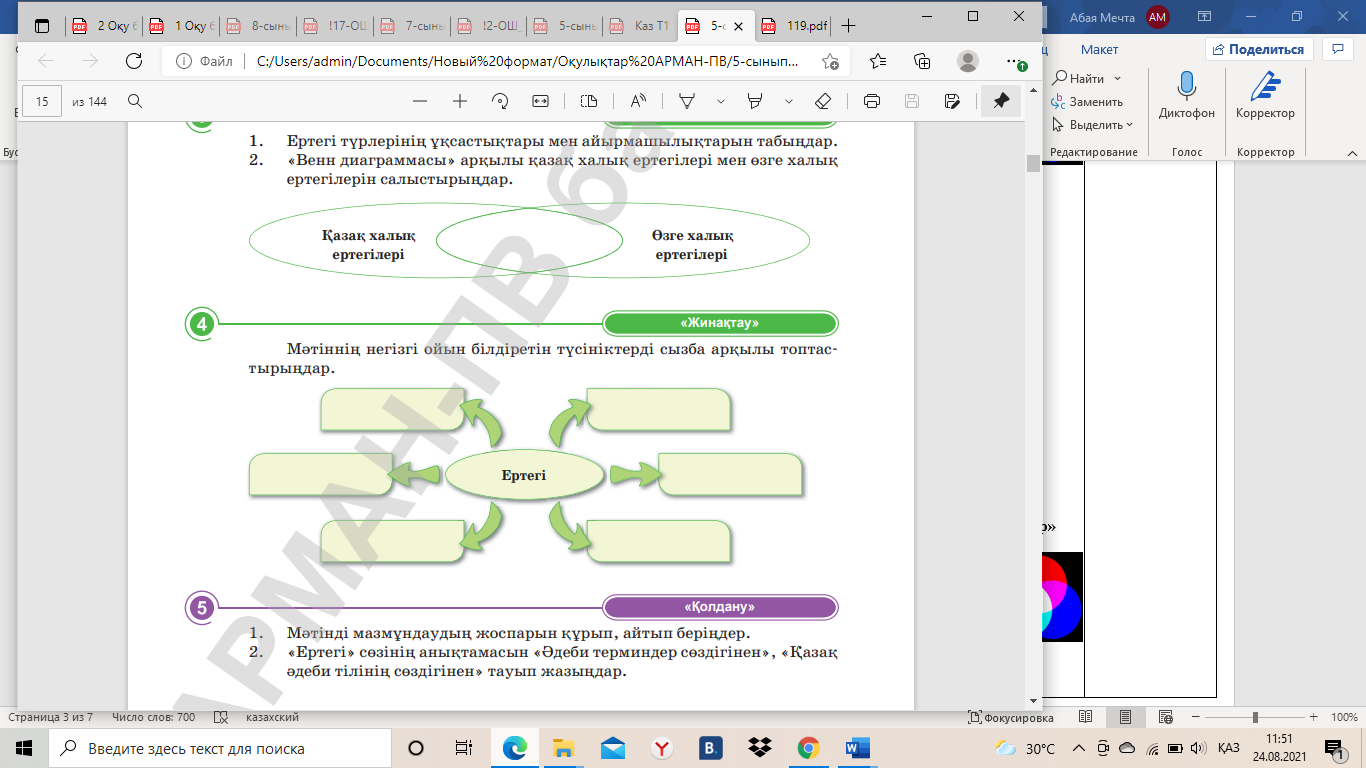Toggle Page view mode in the PDF toolbar
1366x768 pixels.
[589, 101]
